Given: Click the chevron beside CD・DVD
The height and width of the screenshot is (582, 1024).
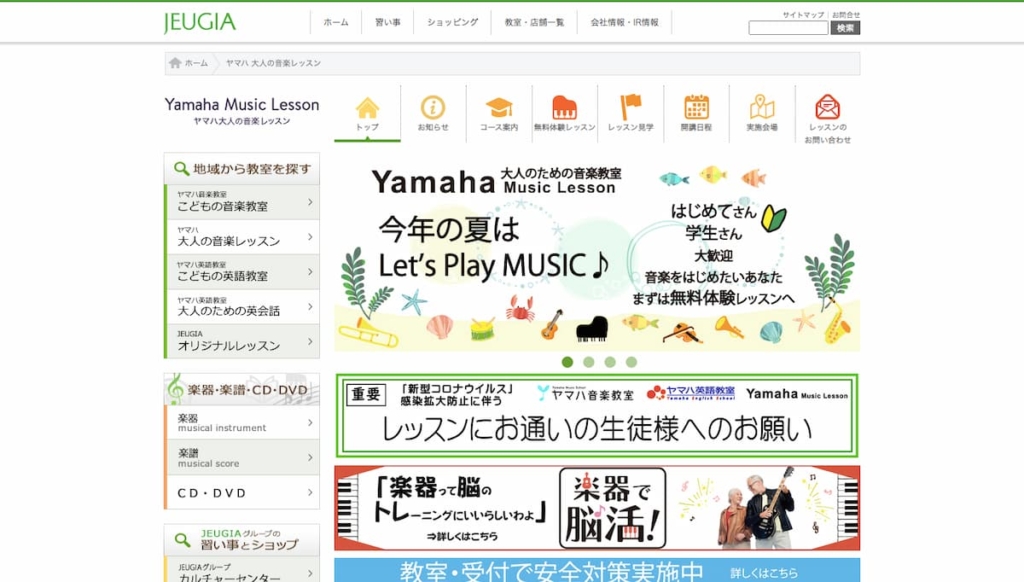Looking at the screenshot, I should pyautogui.click(x=310, y=493).
